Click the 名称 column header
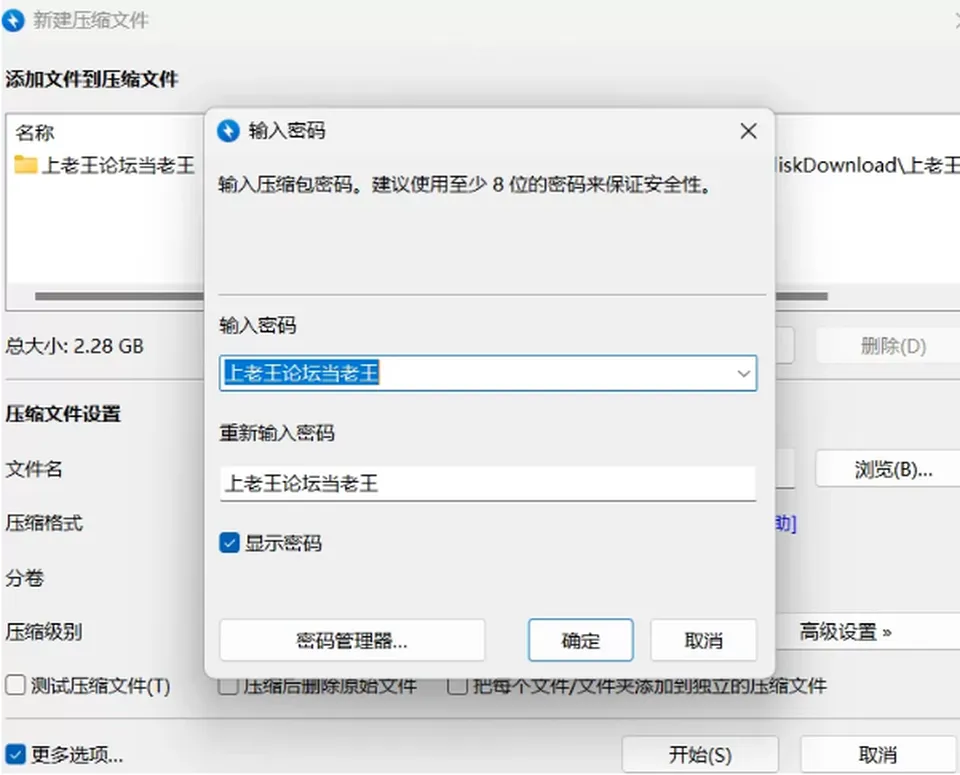 34,132
